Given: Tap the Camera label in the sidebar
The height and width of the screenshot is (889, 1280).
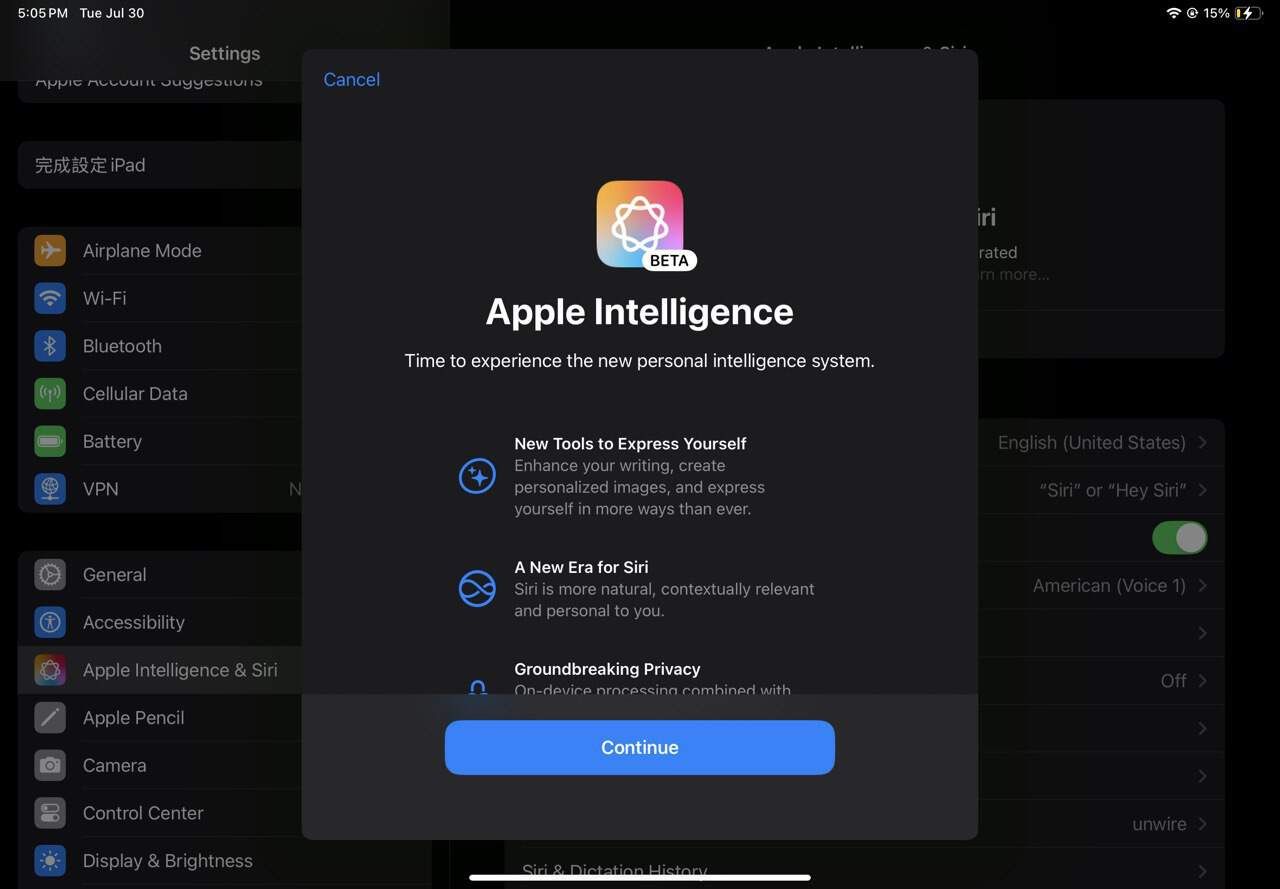Looking at the screenshot, I should (114, 765).
